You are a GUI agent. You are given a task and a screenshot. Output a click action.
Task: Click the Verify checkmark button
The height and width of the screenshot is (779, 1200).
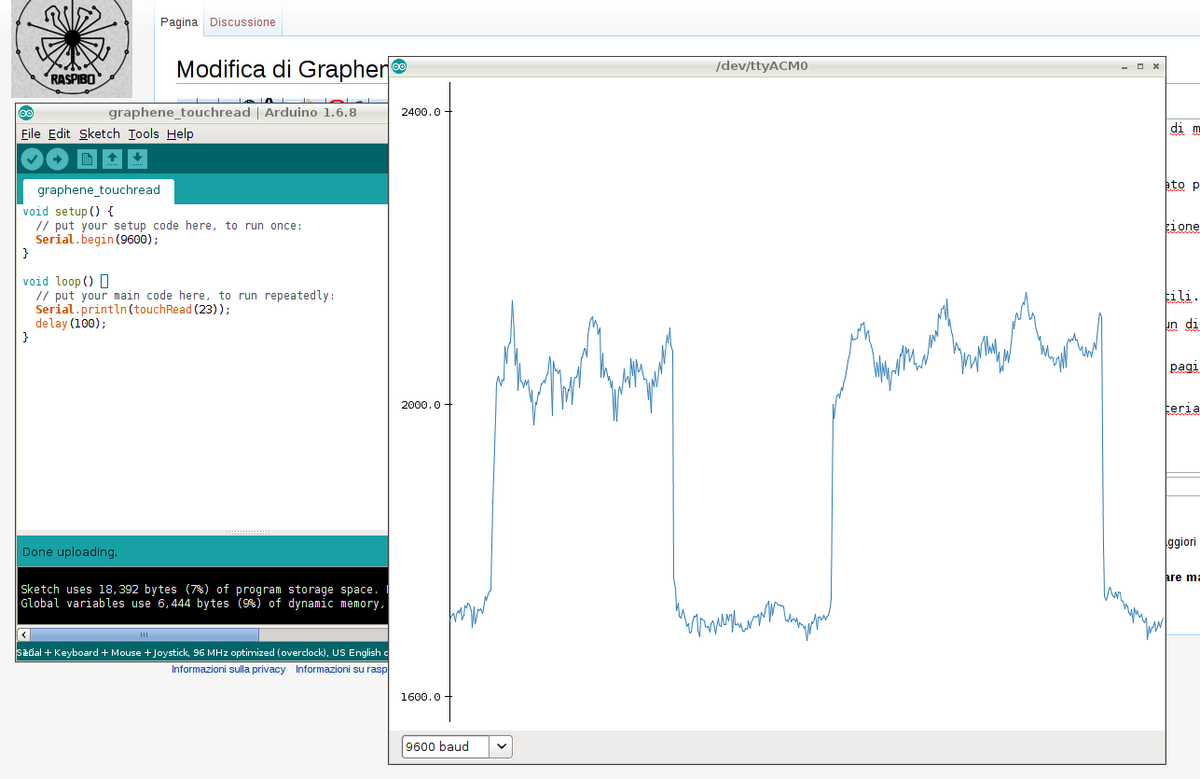click(32, 159)
